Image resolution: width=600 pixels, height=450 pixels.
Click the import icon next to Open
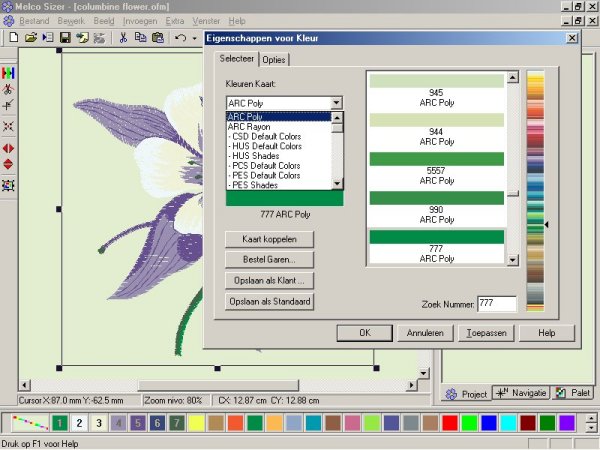(48, 38)
